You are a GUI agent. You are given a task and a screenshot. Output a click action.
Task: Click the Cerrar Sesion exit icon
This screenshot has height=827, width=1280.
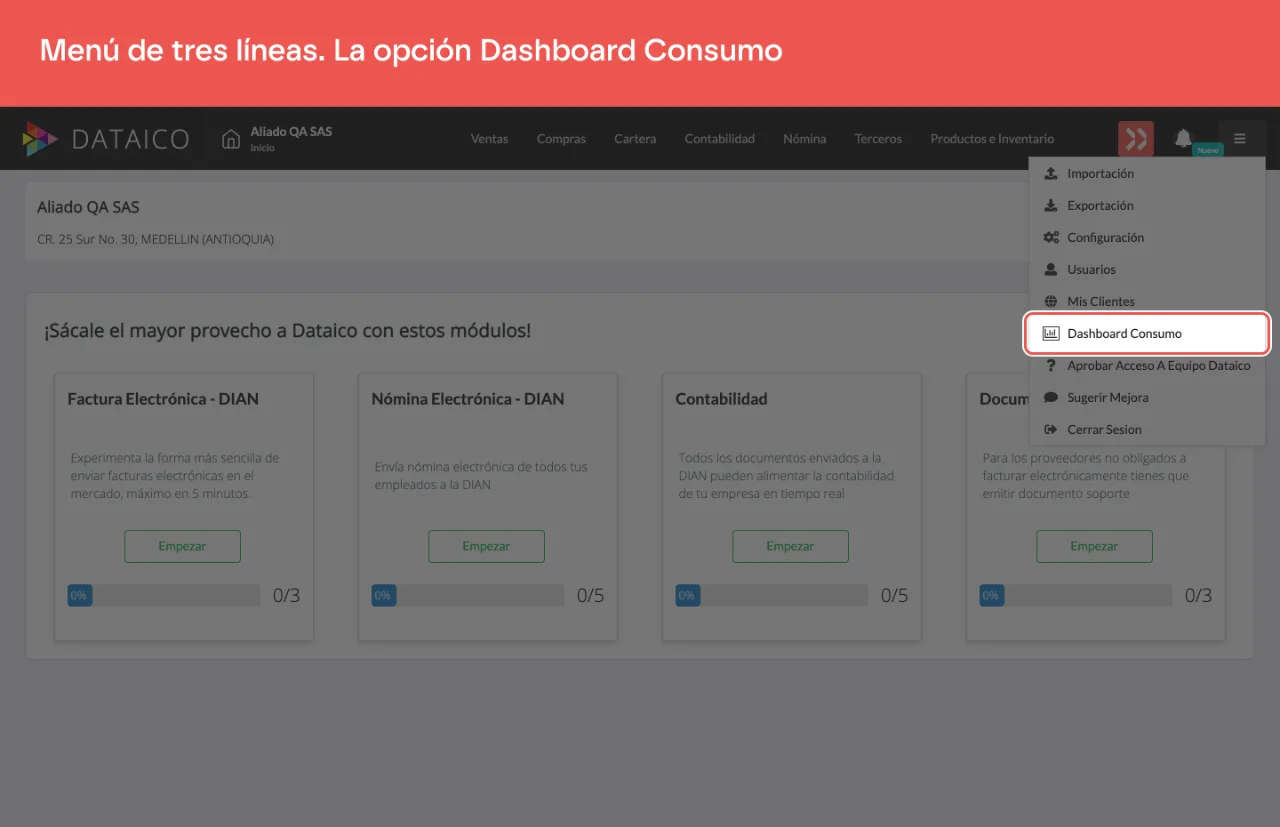(x=1051, y=429)
